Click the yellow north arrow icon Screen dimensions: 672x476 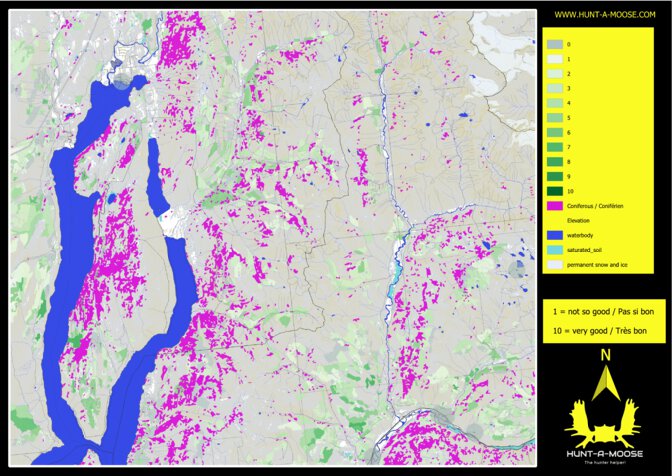(x=606, y=383)
